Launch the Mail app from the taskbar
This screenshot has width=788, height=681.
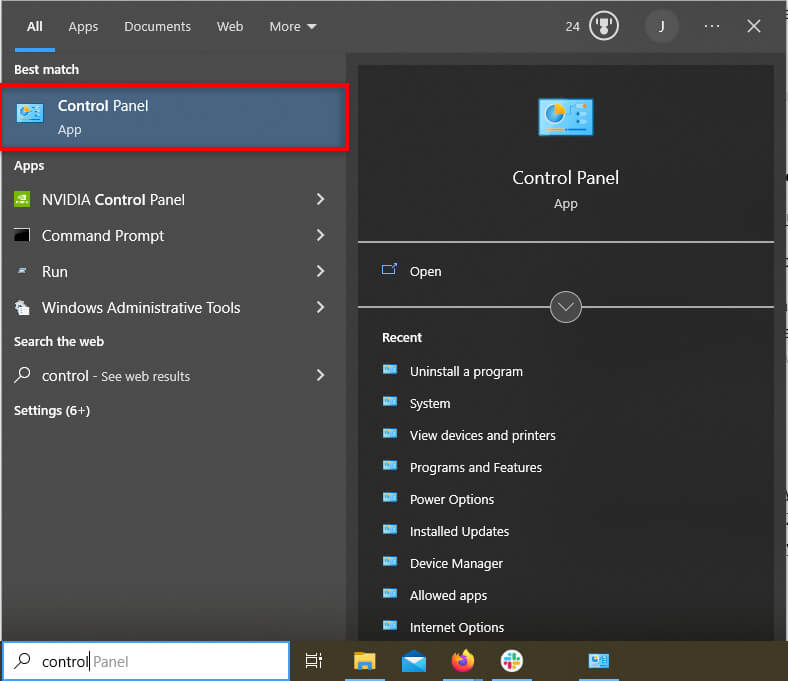click(x=413, y=661)
